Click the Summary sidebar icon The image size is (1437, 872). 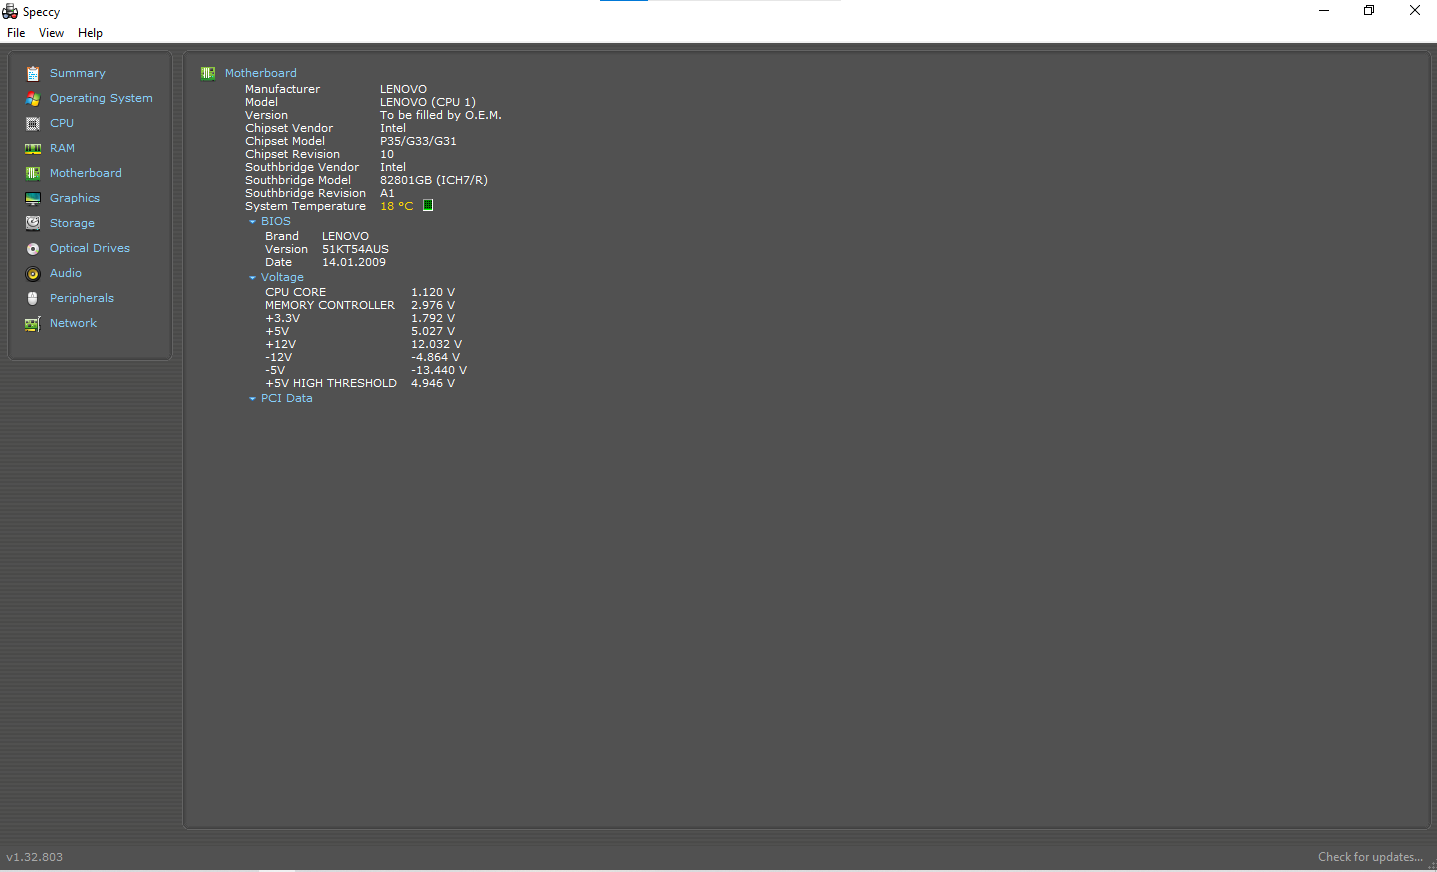33,74
